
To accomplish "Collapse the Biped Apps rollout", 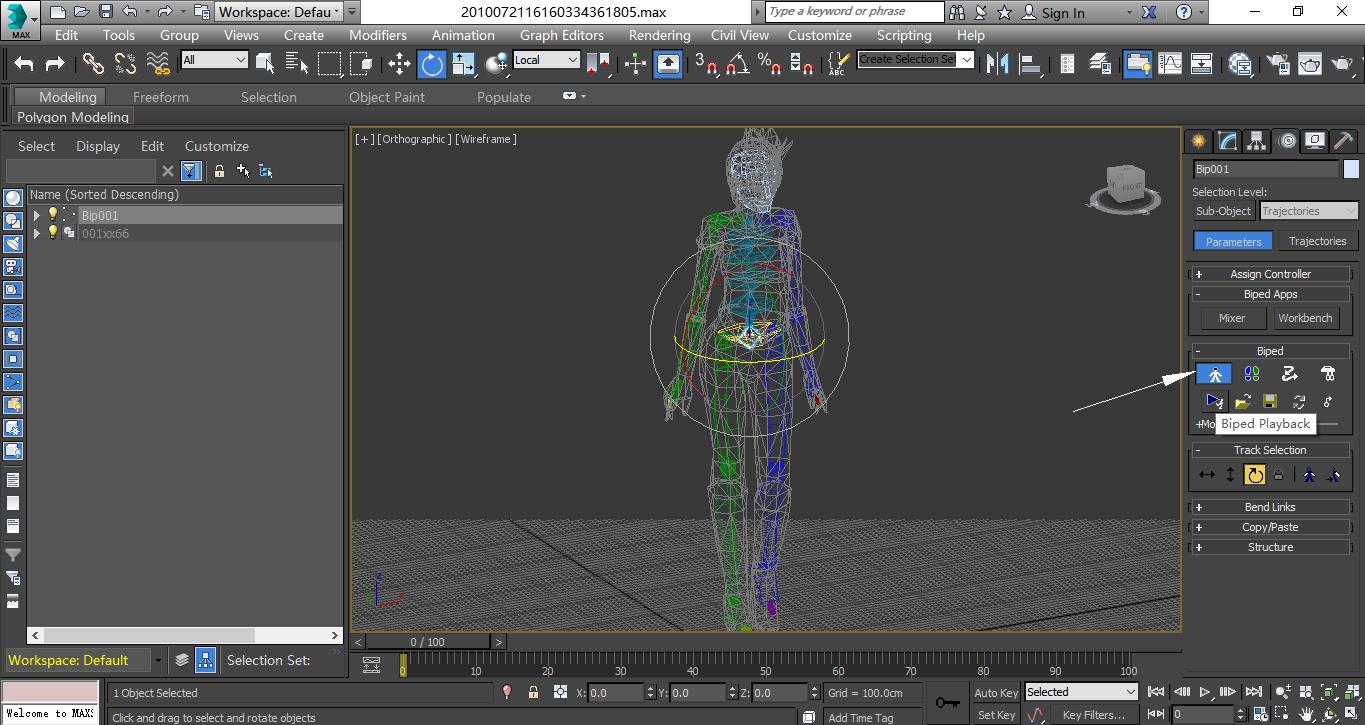I will click(1270, 294).
